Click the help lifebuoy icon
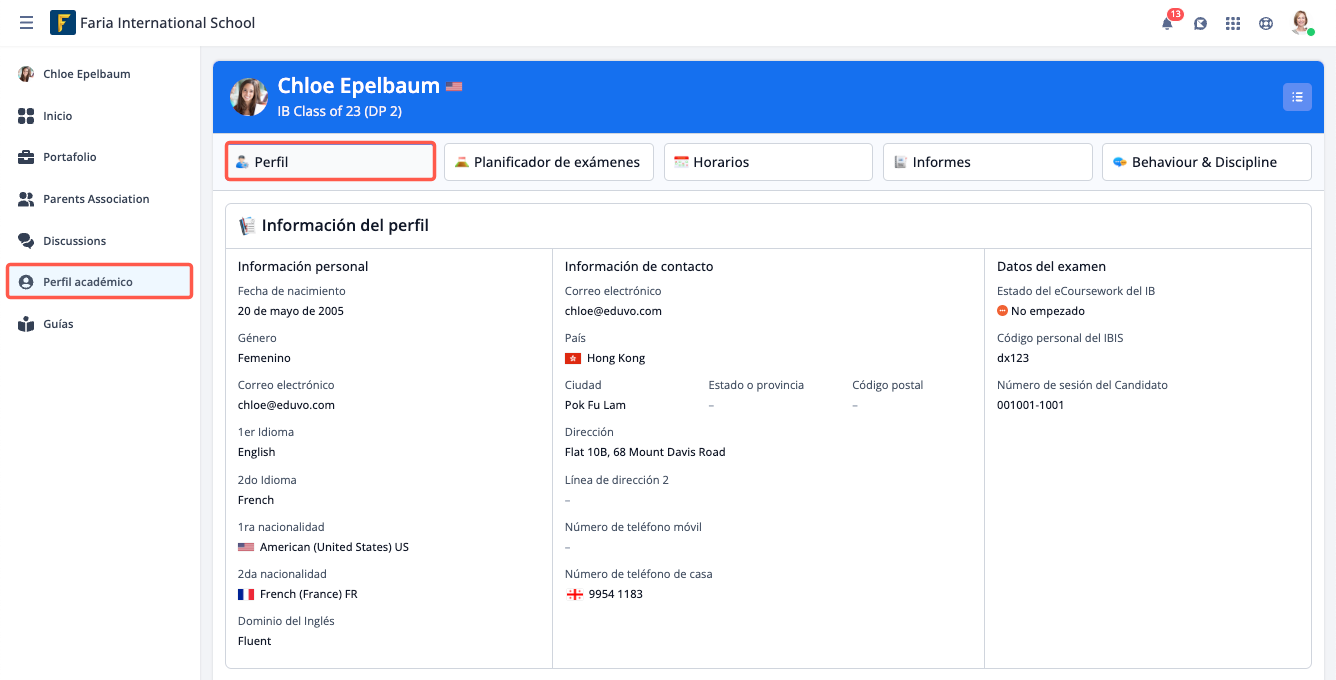Image resolution: width=1336 pixels, height=680 pixels. 1266,24
